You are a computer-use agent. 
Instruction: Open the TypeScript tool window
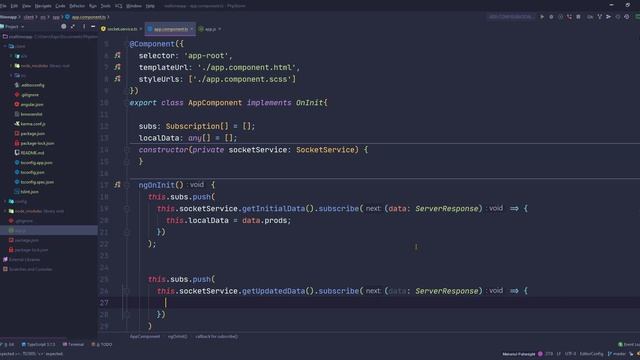point(38,344)
